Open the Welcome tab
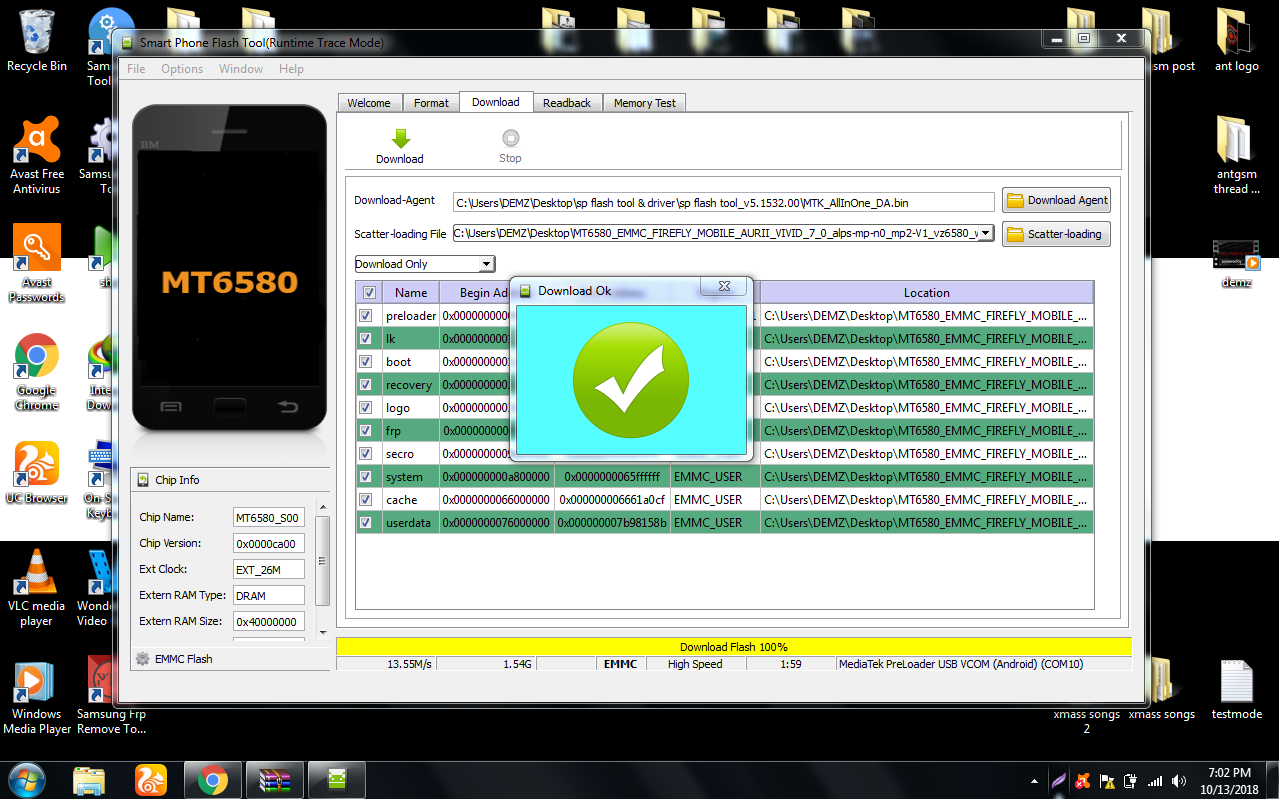This screenshot has width=1279, height=799. pyautogui.click(x=369, y=103)
